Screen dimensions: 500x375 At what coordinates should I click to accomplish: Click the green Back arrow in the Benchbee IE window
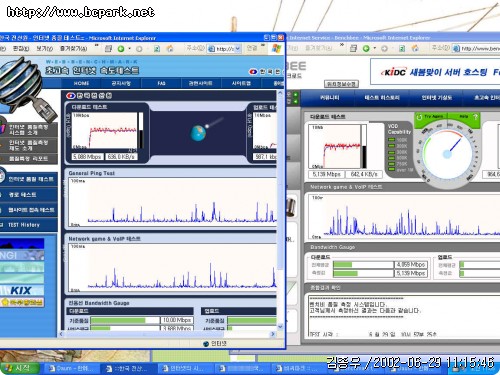pyautogui.click(x=366, y=48)
